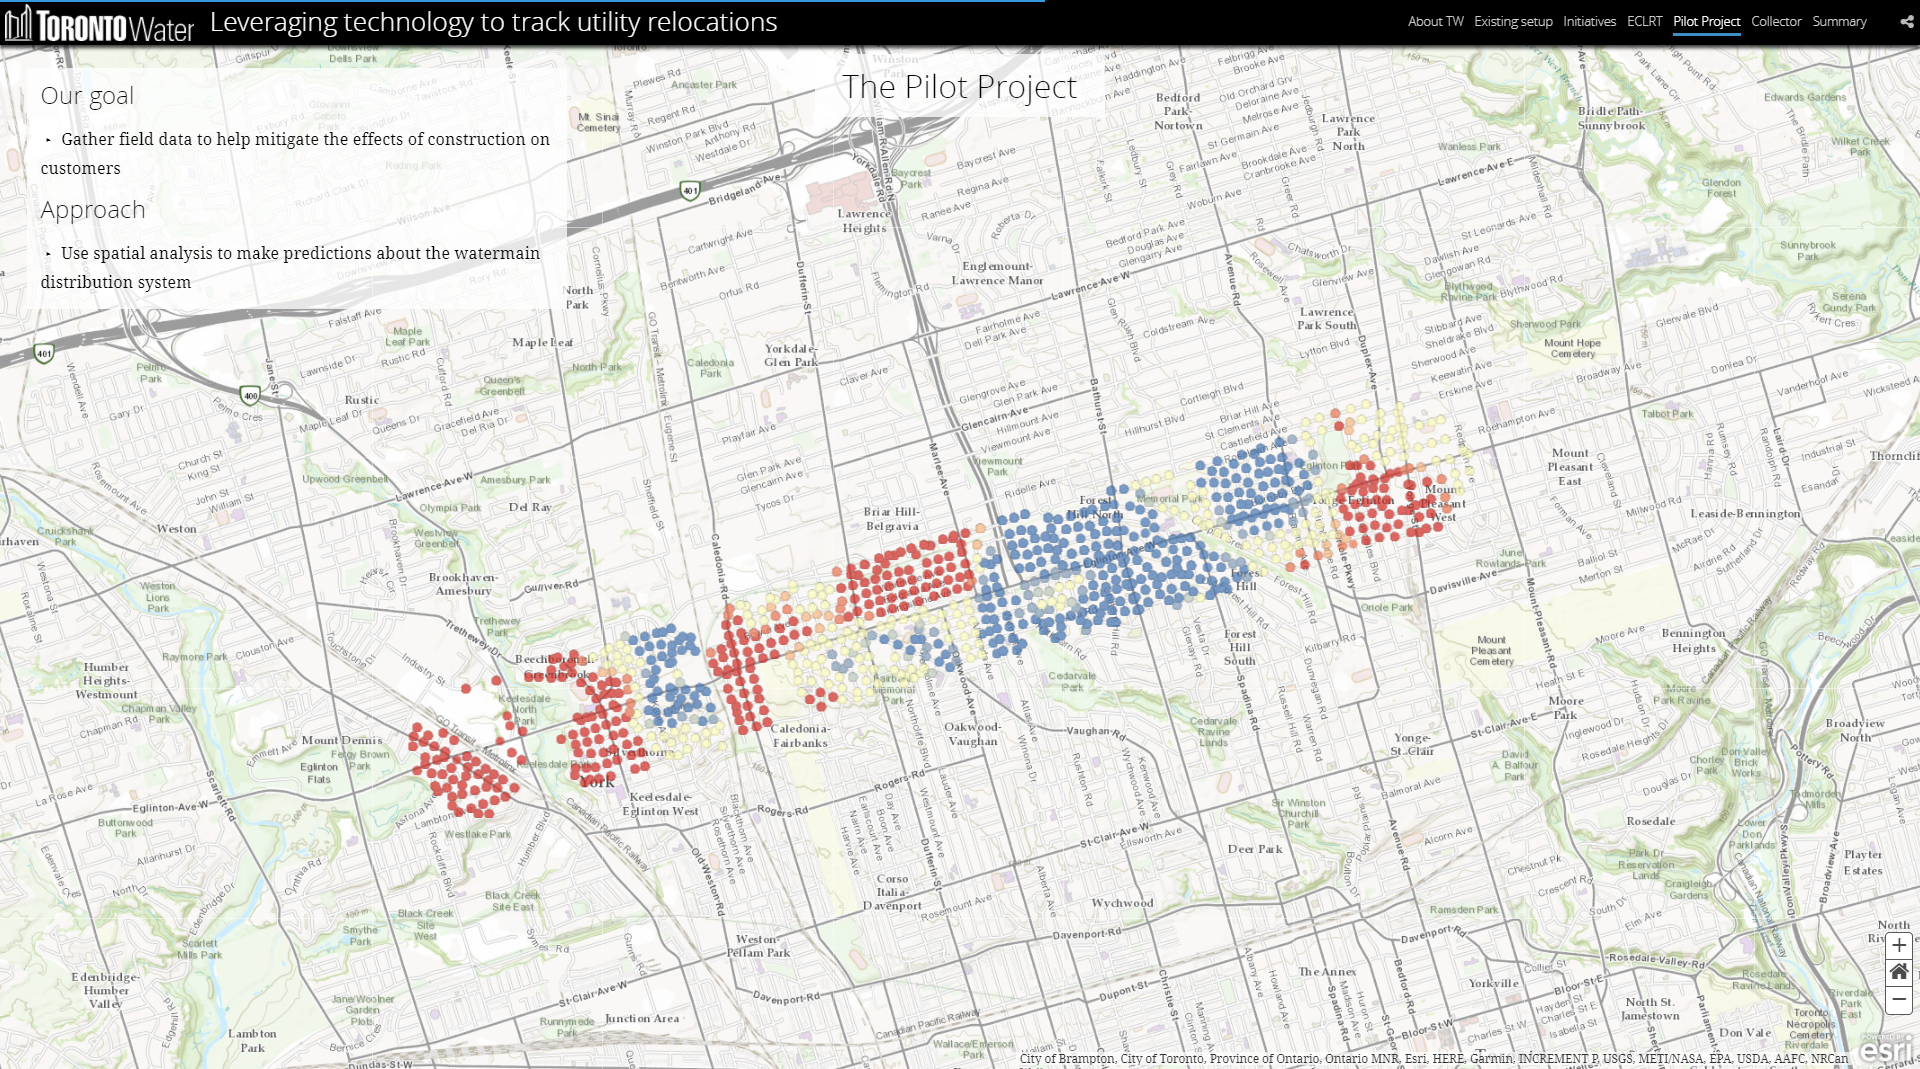Viewport: 1920px width, 1069px height.
Task: Jump to the Summary tab
Action: click(1839, 22)
